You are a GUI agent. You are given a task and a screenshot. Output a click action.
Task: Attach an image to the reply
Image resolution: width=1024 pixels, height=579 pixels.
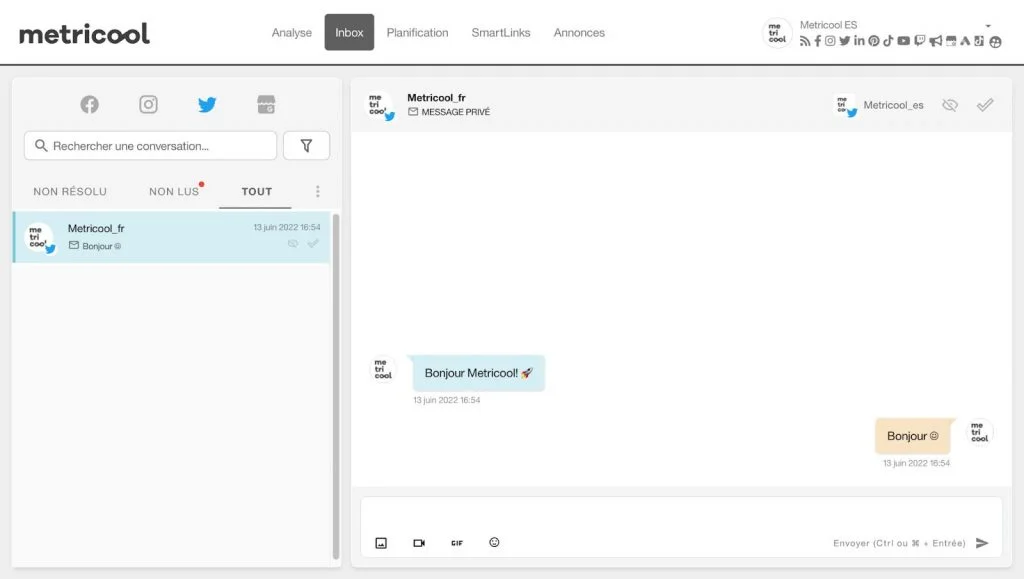point(381,543)
